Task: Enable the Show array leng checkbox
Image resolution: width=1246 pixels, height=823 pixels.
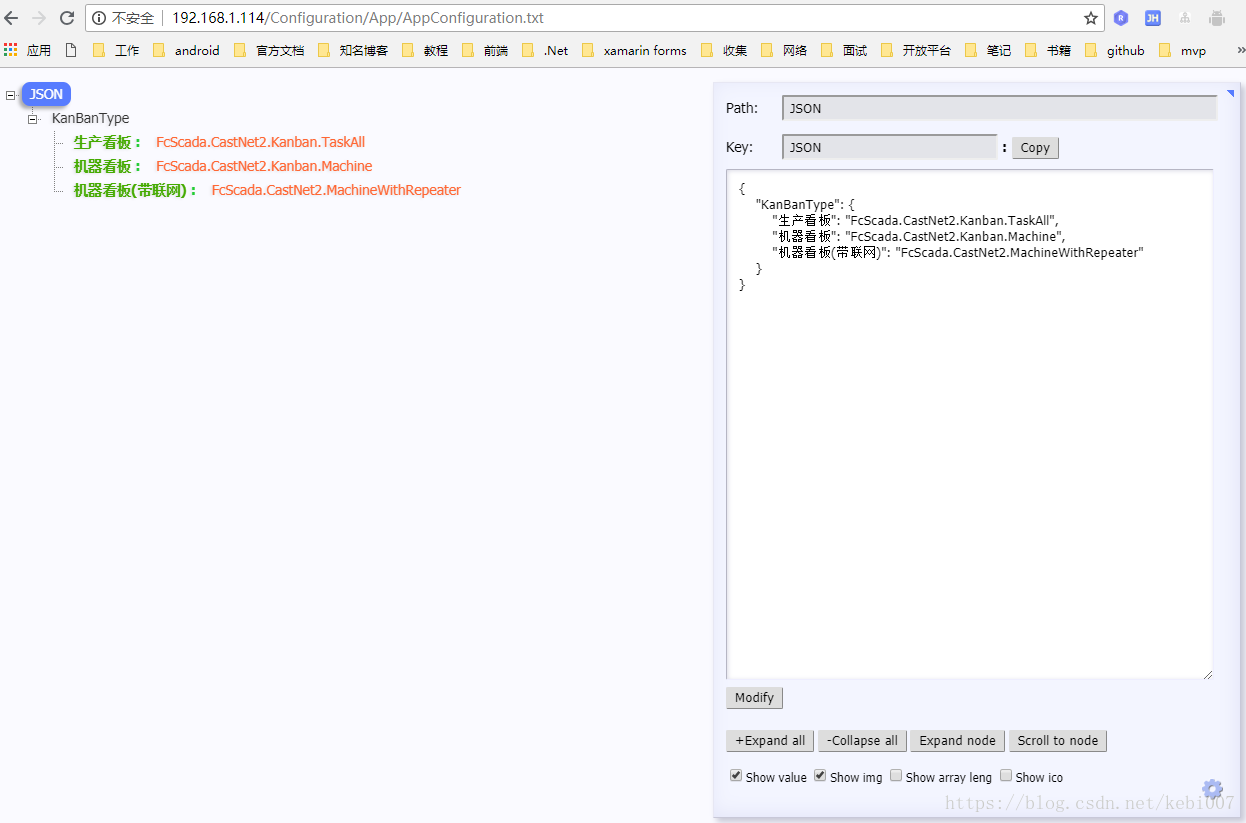Action: click(896, 775)
